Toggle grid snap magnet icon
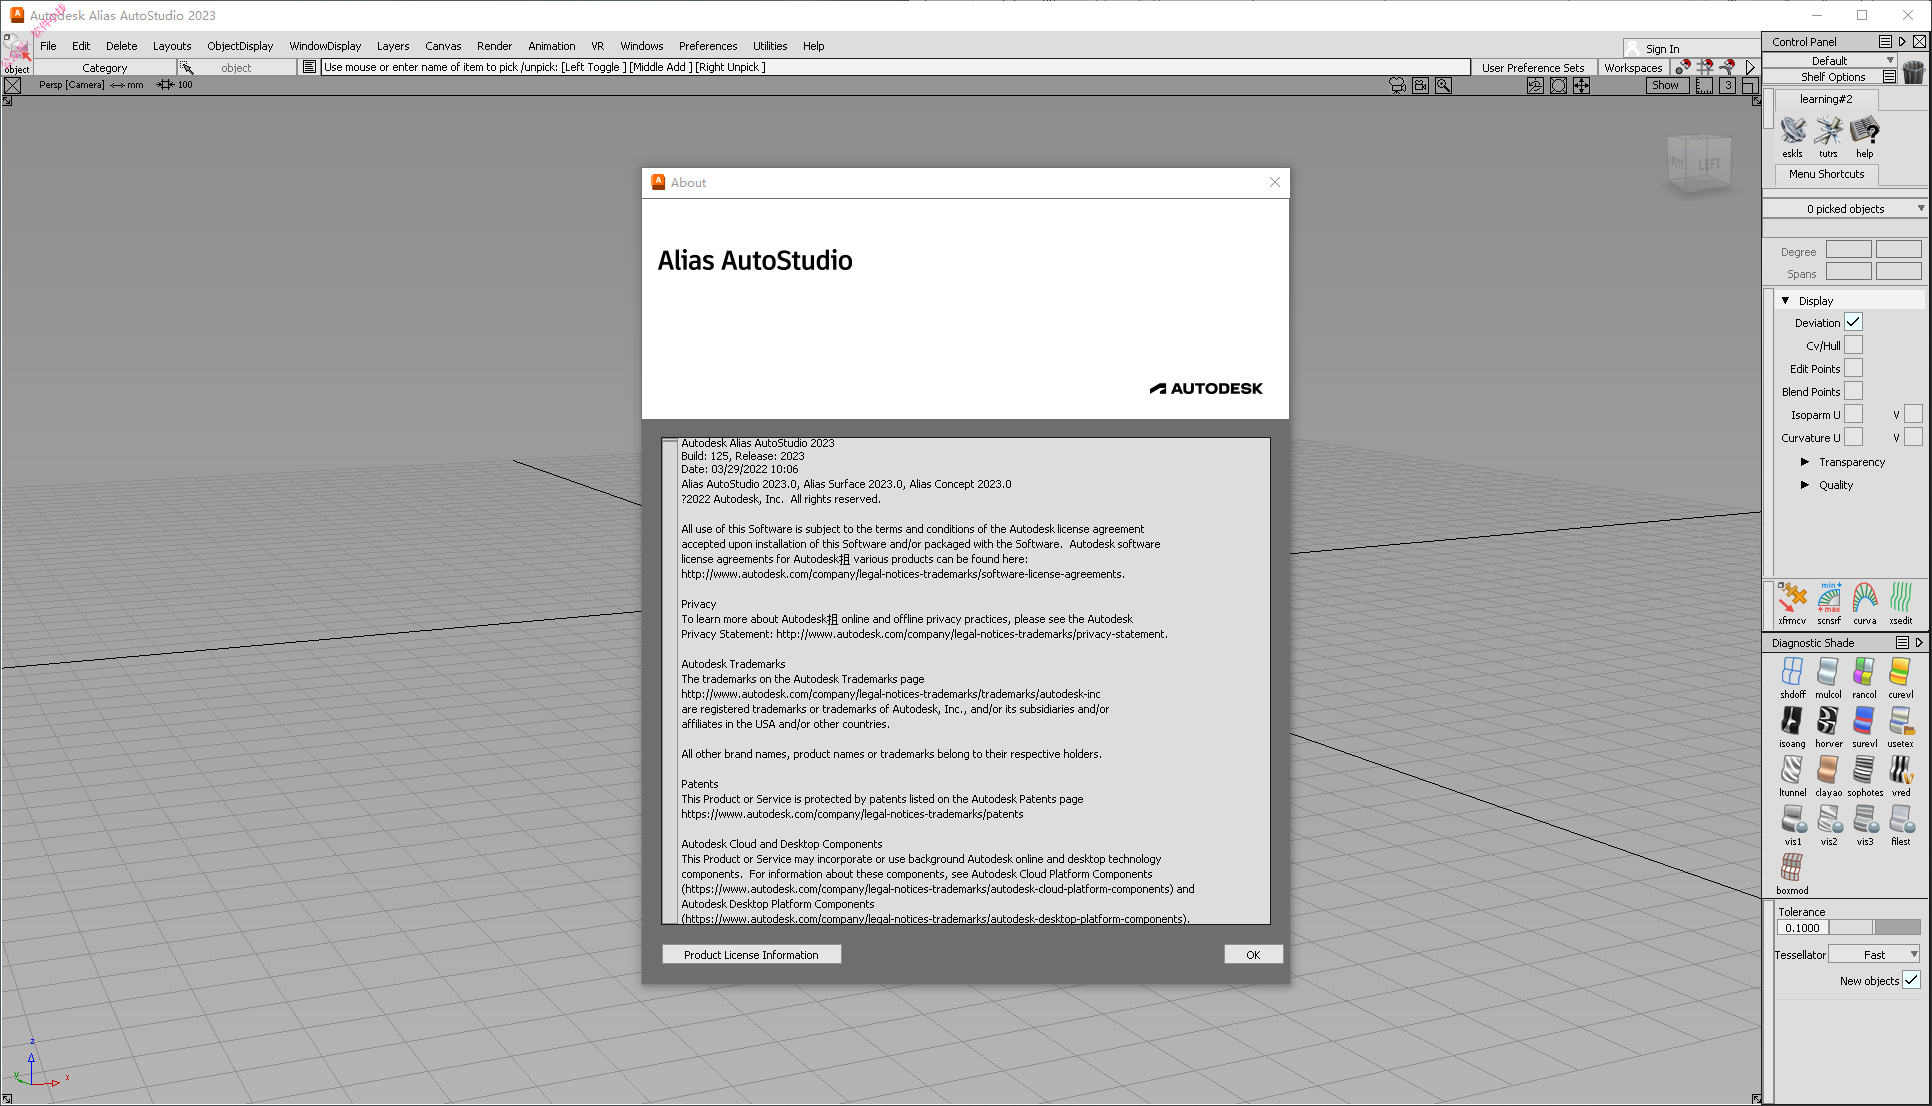 point(1705,67)
